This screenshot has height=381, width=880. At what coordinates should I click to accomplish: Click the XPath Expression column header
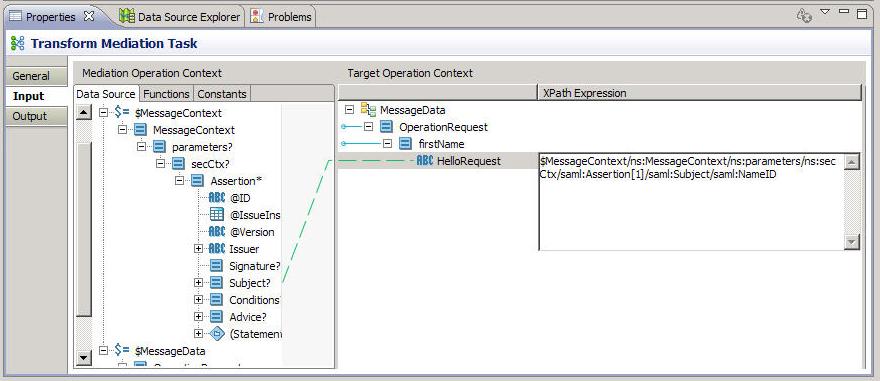coord(699,93)
